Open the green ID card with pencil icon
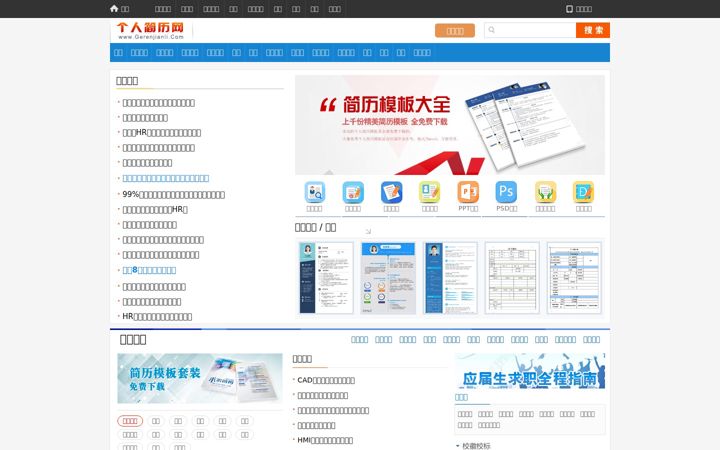The image size is (720, 450). click(x=430, y=192)
